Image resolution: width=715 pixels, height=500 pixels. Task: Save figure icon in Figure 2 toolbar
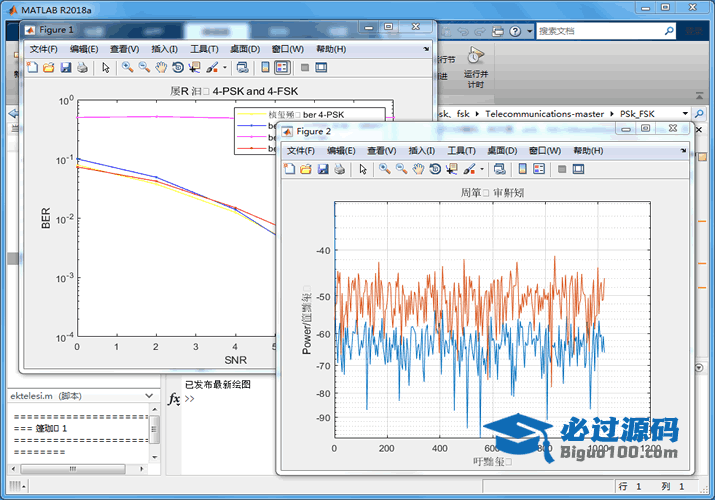323,169
